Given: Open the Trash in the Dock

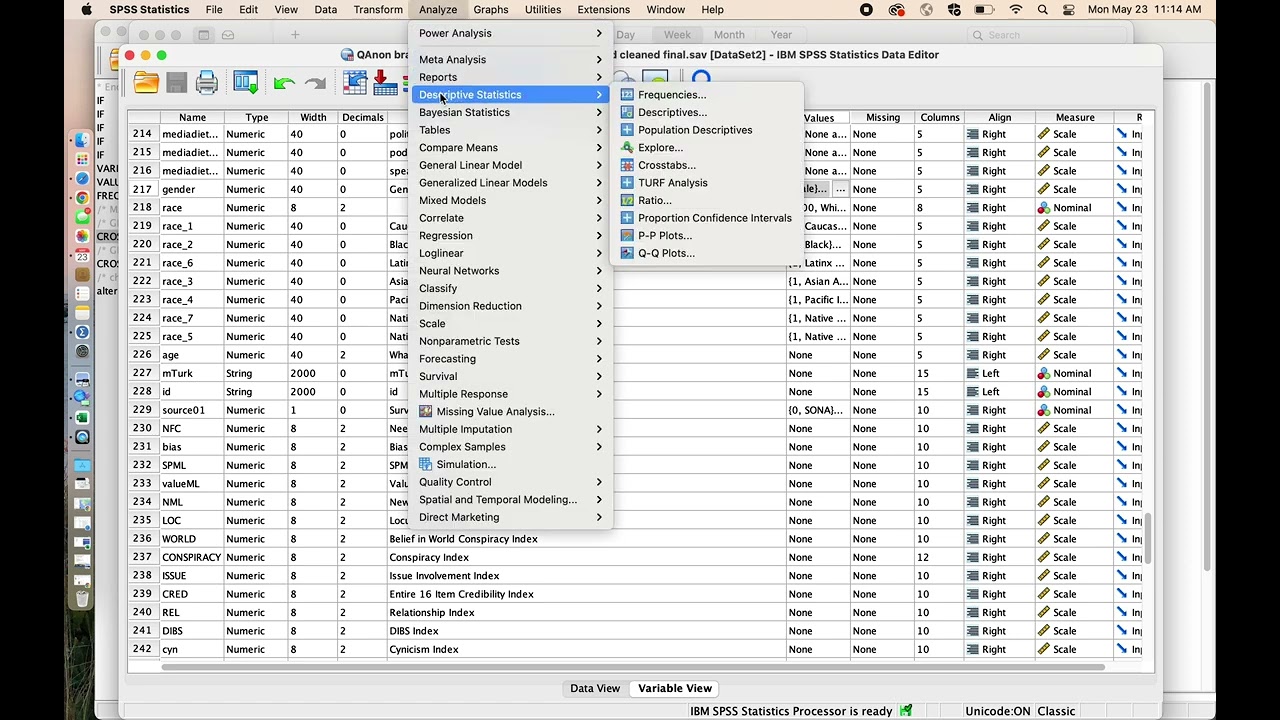Looking at the screenshot, I should pos(82,598).
